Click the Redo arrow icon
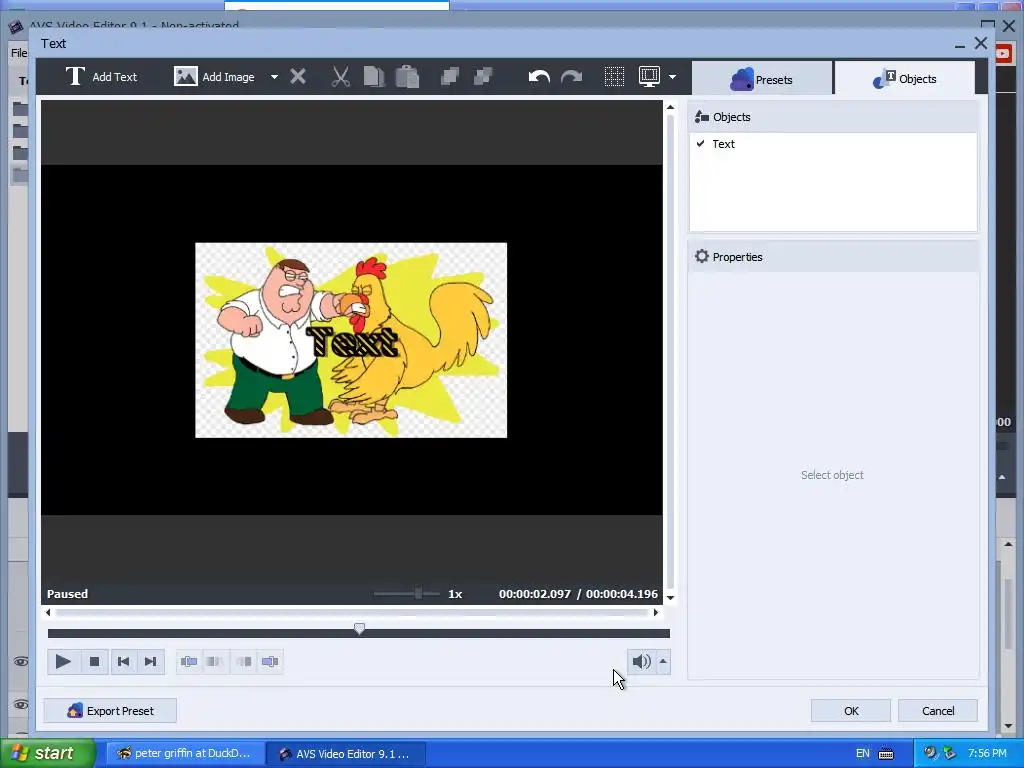The width and height of the screenshot is (1024, 768). pos(571,77)
